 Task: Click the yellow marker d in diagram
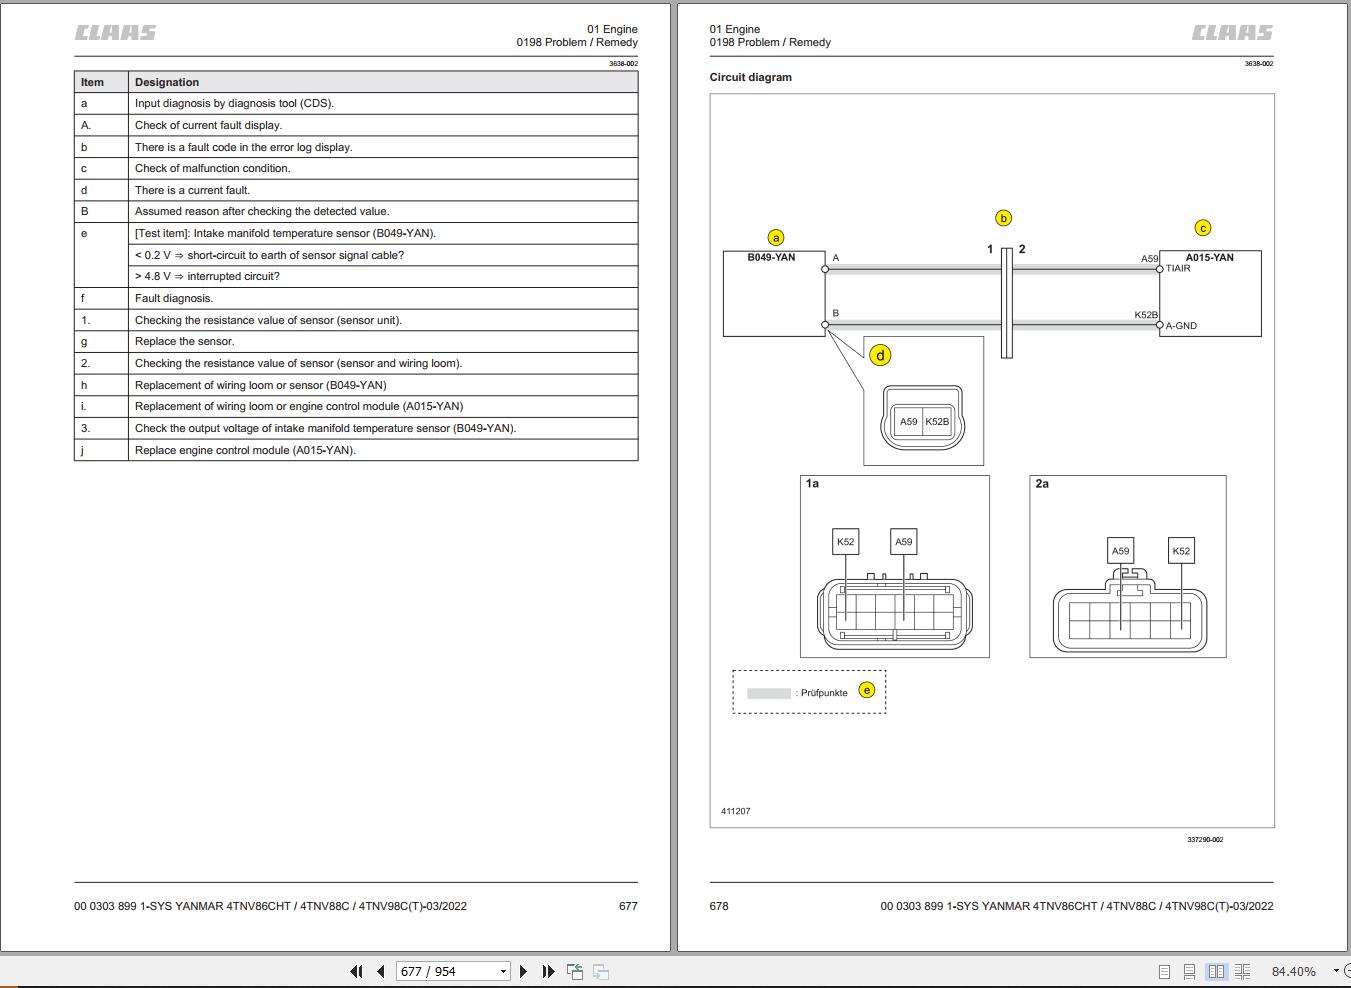click(880, 355)
